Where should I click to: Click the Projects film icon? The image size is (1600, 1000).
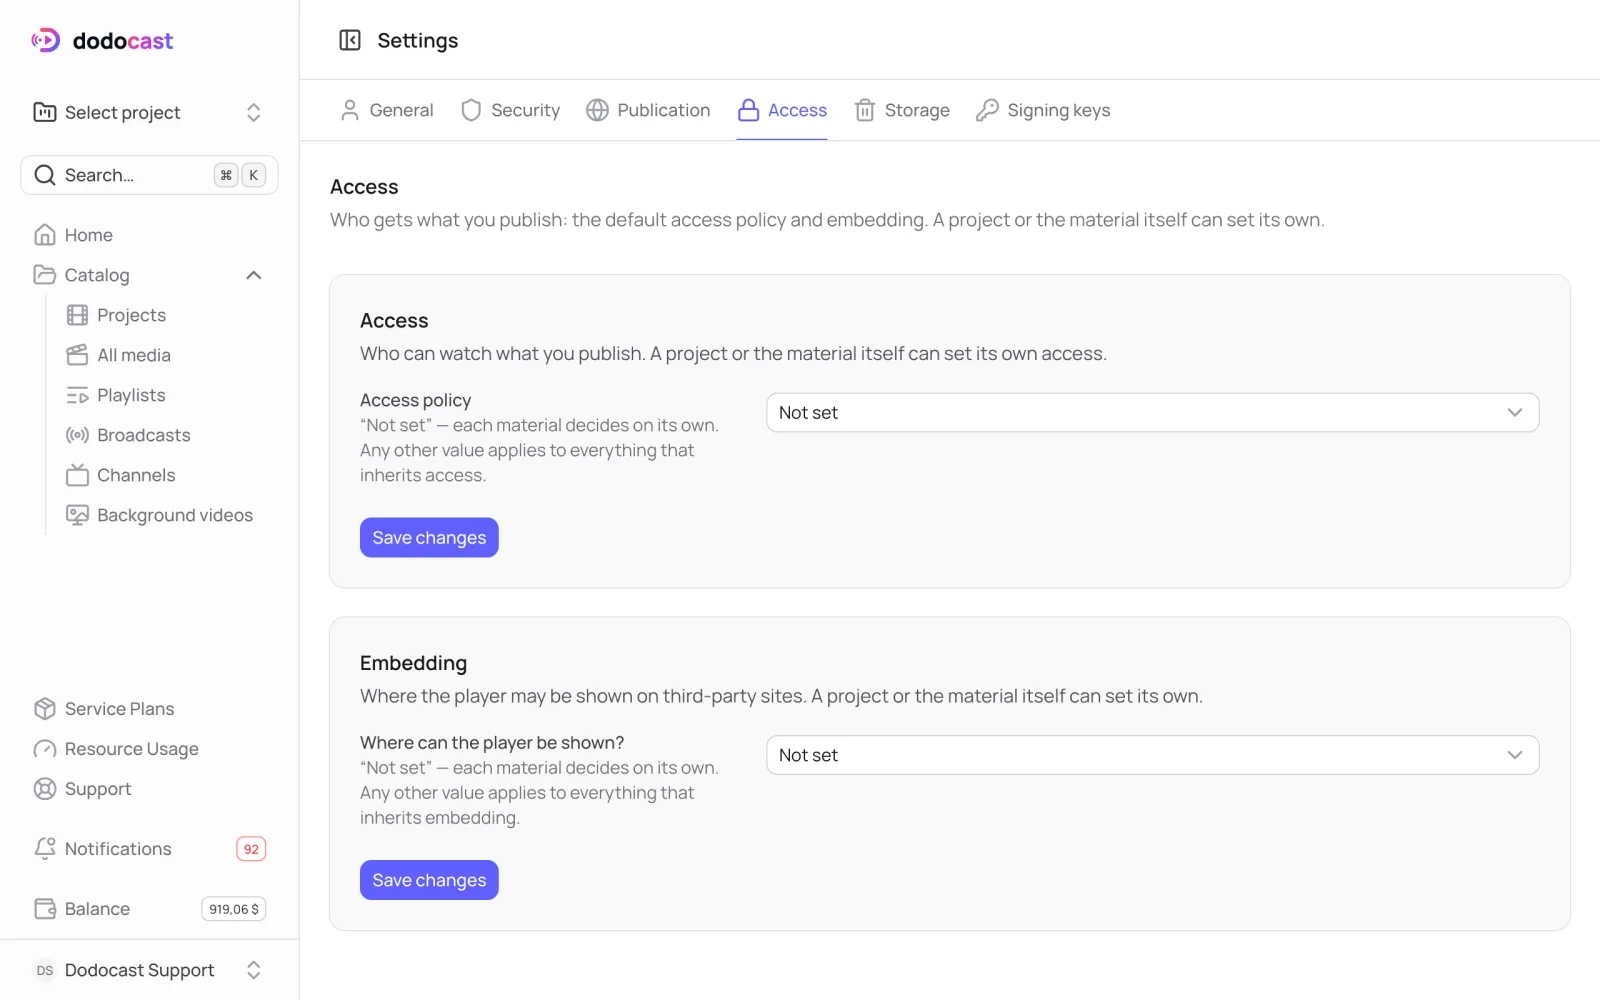(77, 315)
